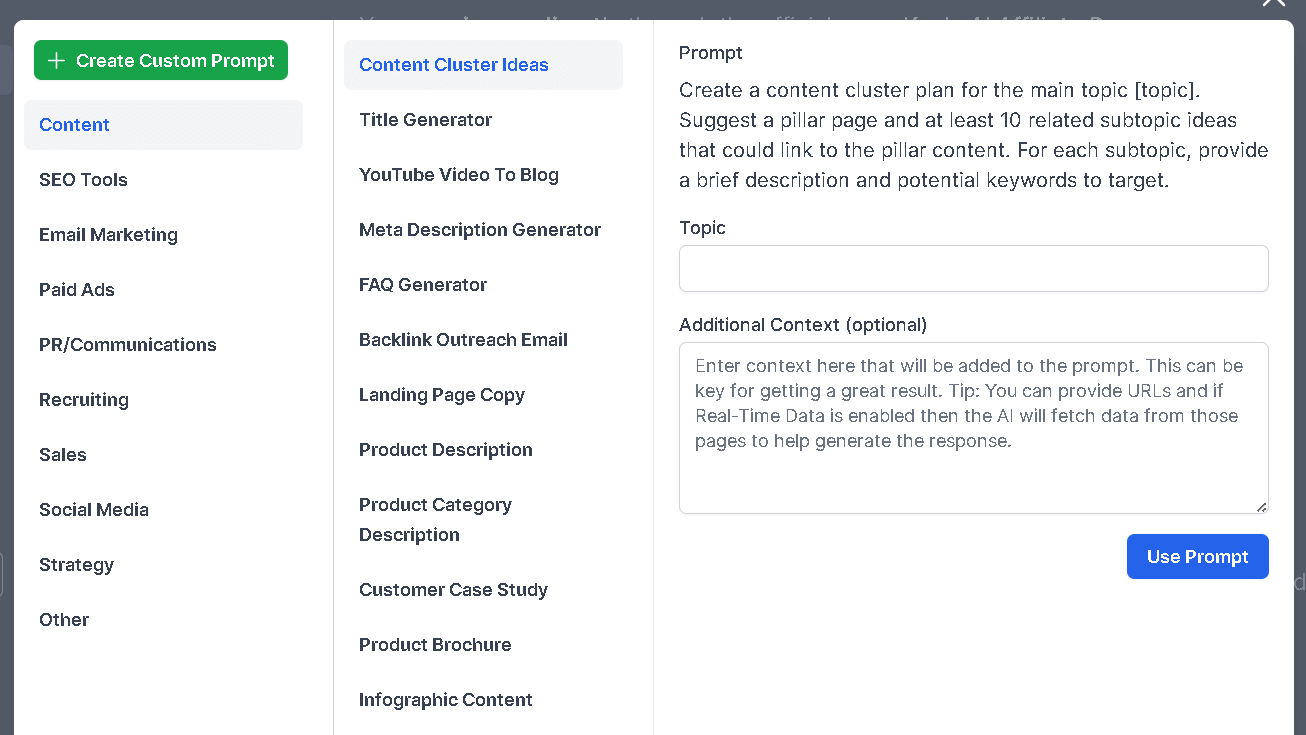Screen dimensions: 1306x735
Task: Pick the FAQ Generator prompt
Action: pos(423,285)
